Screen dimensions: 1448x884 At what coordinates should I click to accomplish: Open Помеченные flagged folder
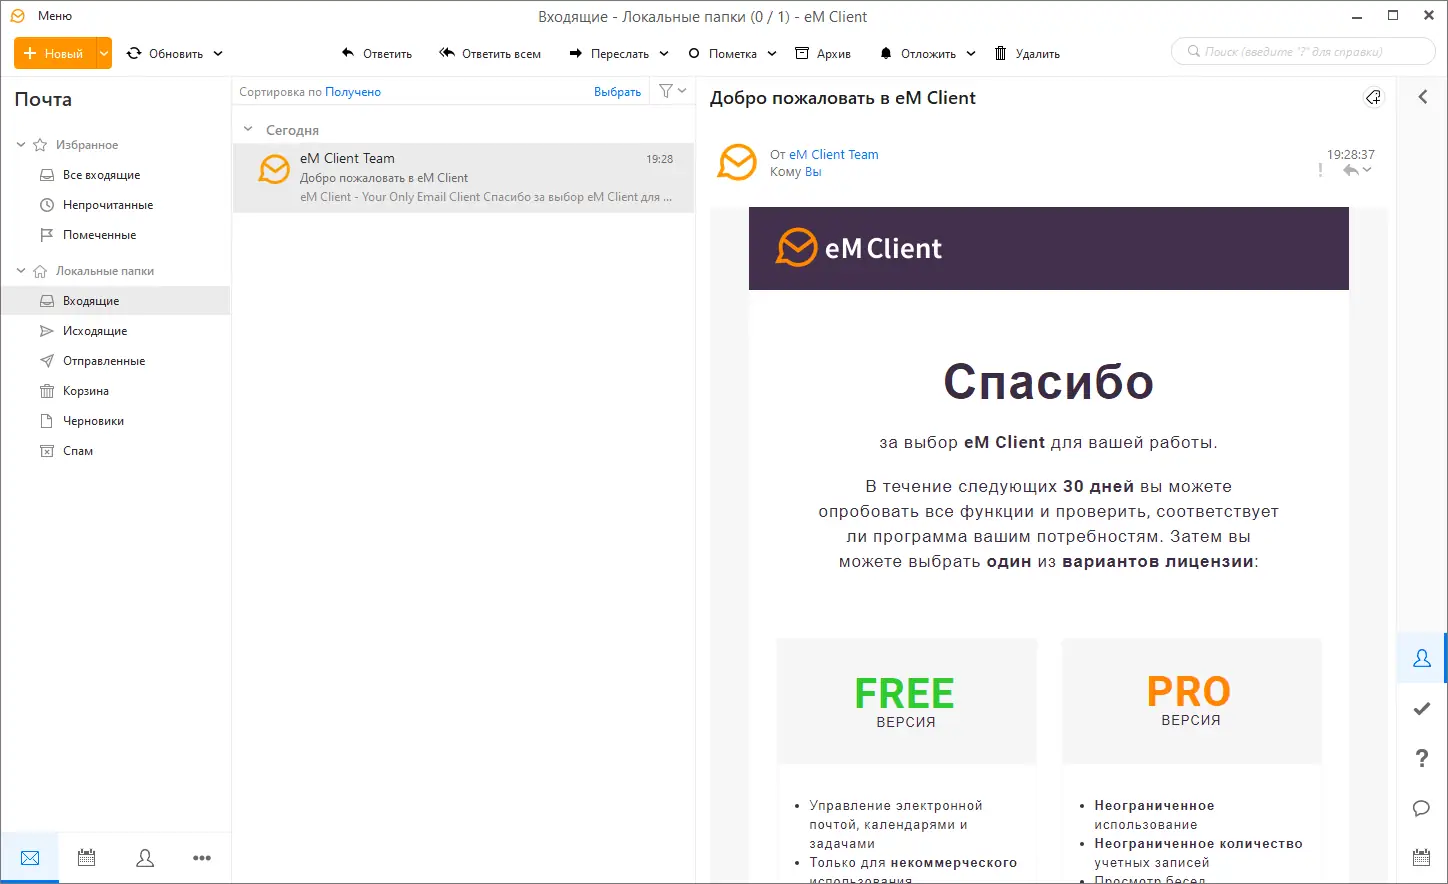(99, 235)
